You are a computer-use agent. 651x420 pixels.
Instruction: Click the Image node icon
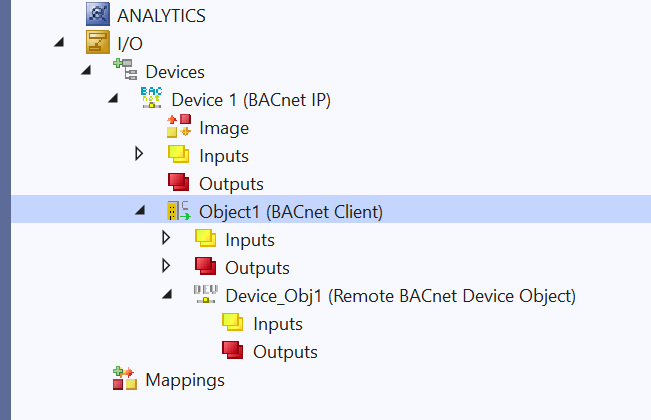click(x=179, y=126)
